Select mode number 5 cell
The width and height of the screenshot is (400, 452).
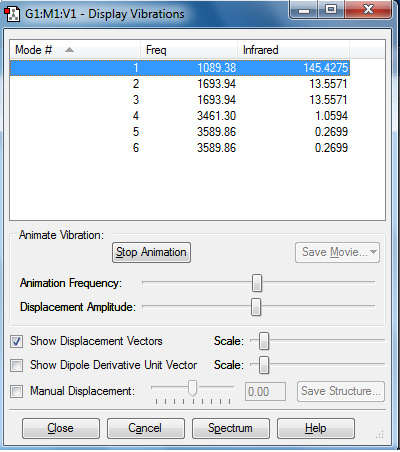[136, 132]
